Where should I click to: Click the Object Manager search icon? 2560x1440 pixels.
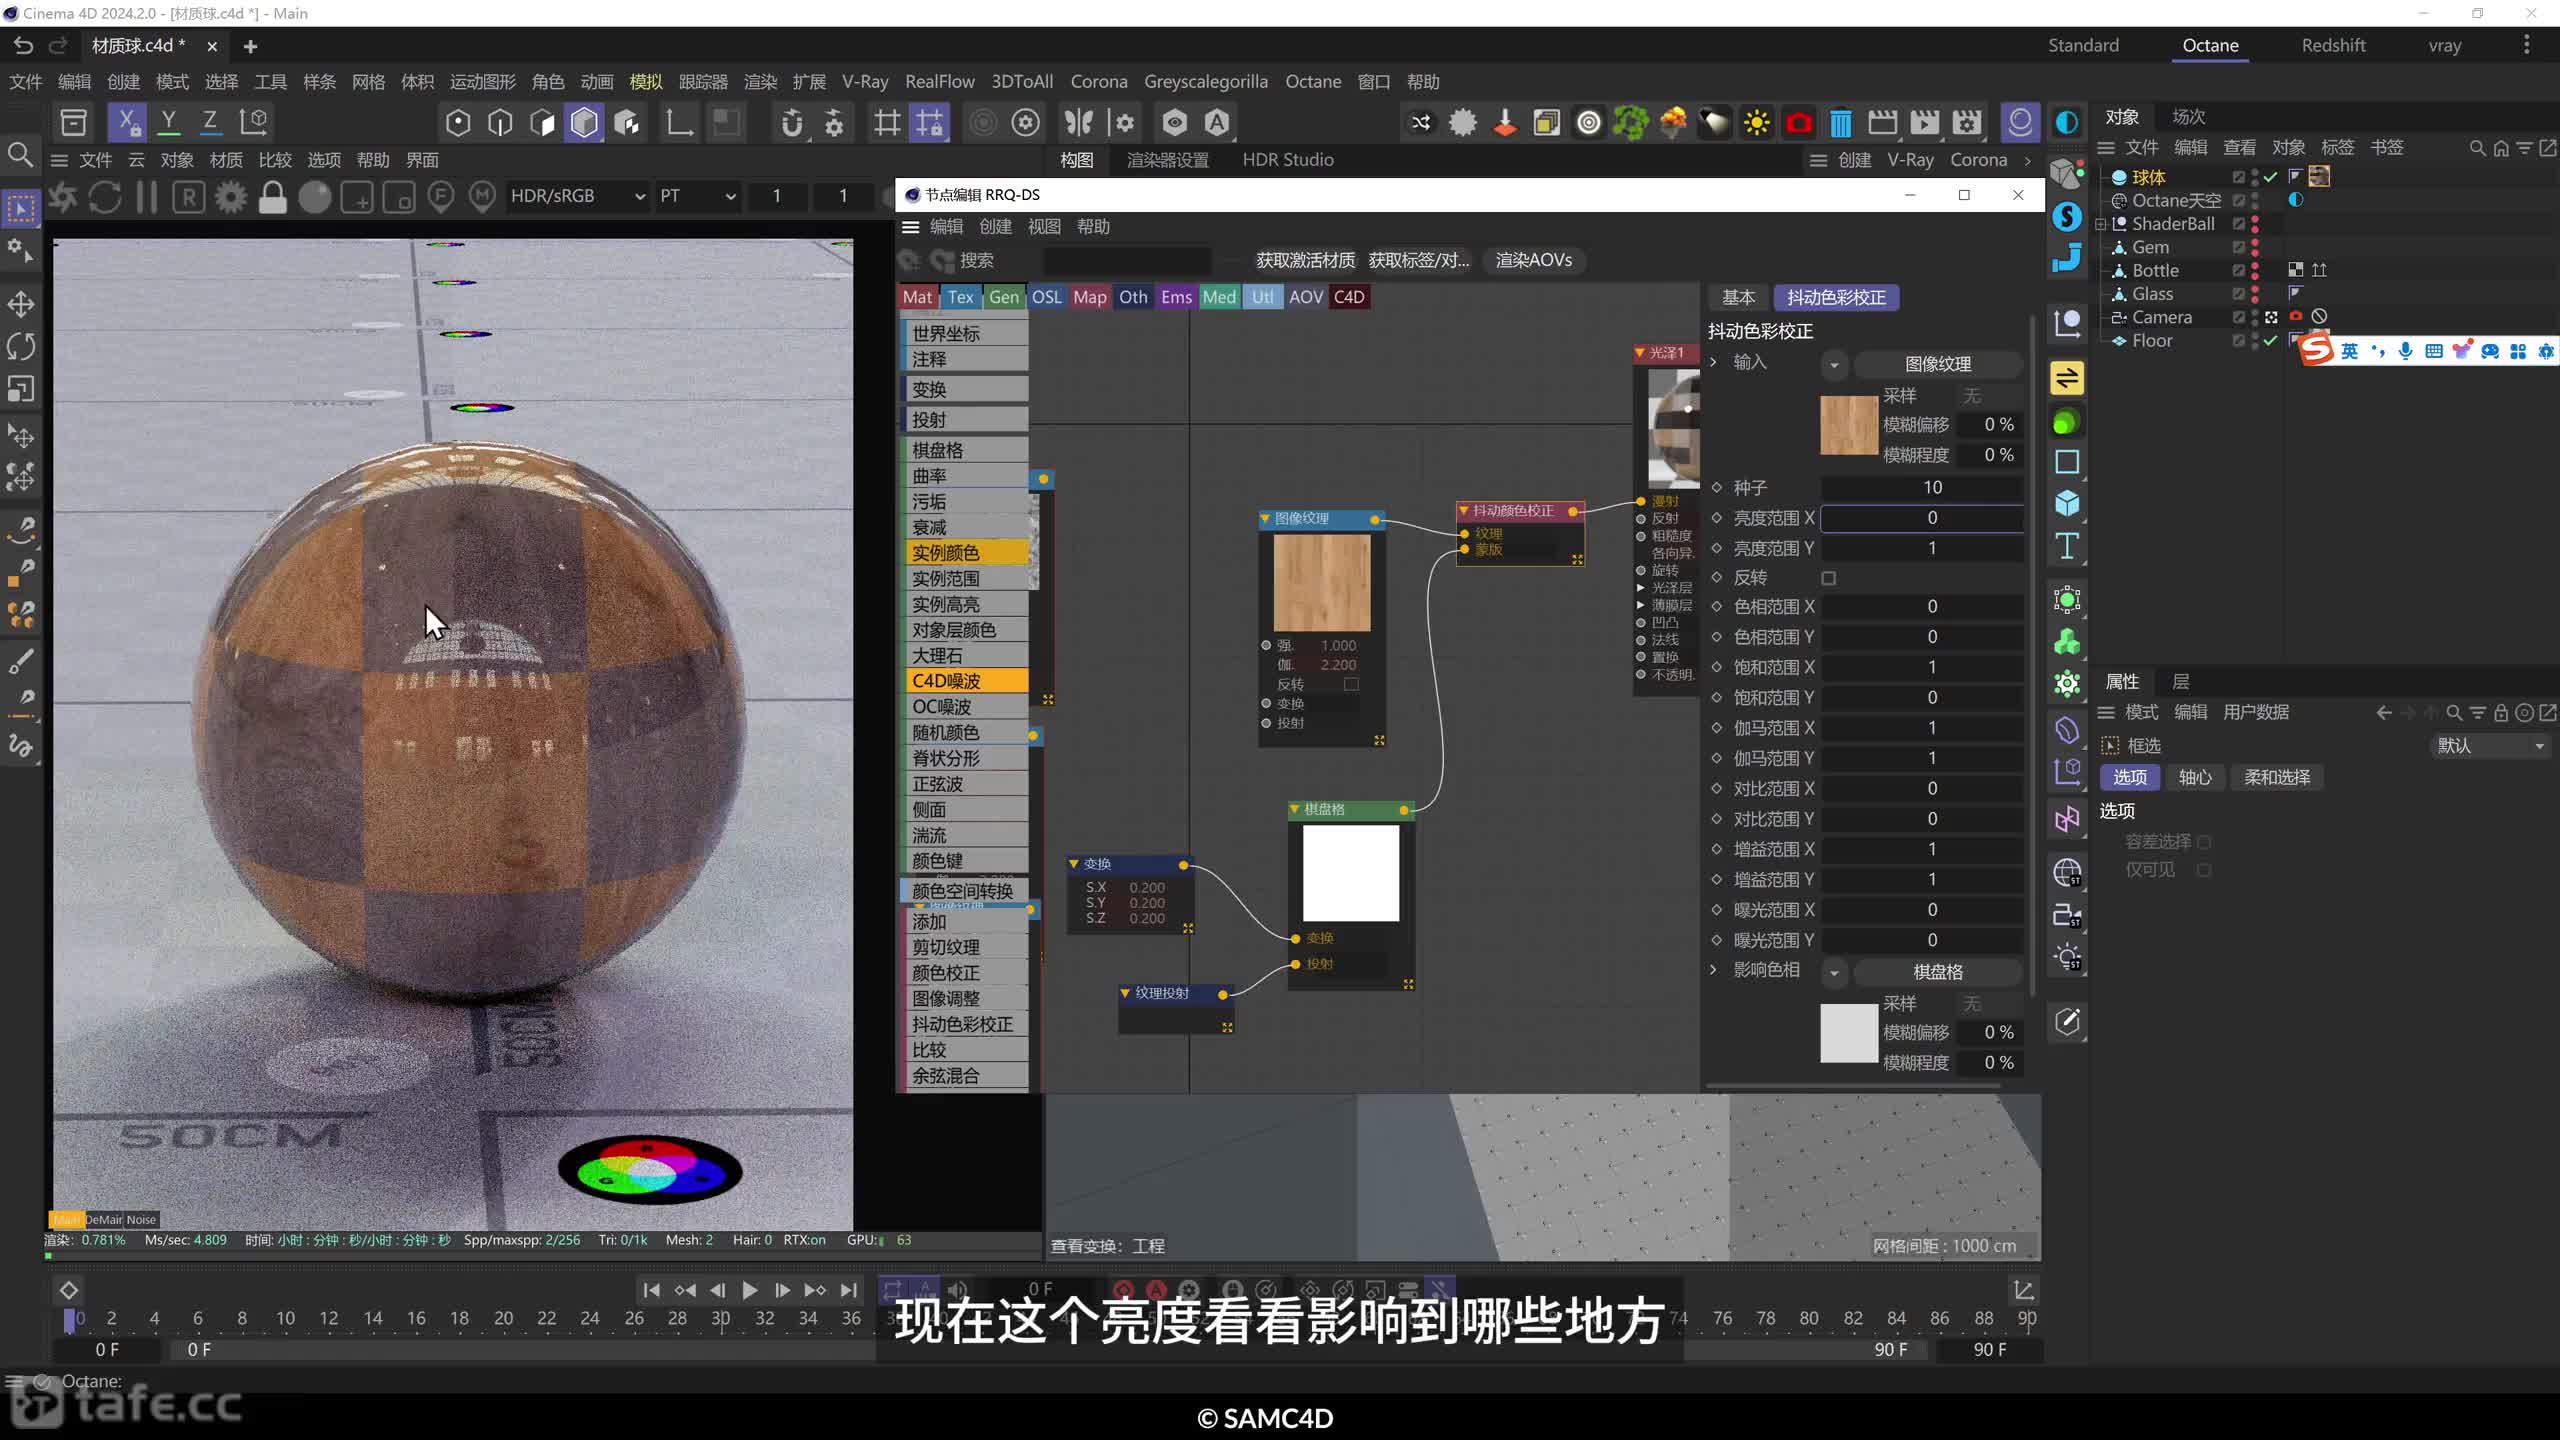tap(2477, 148)
